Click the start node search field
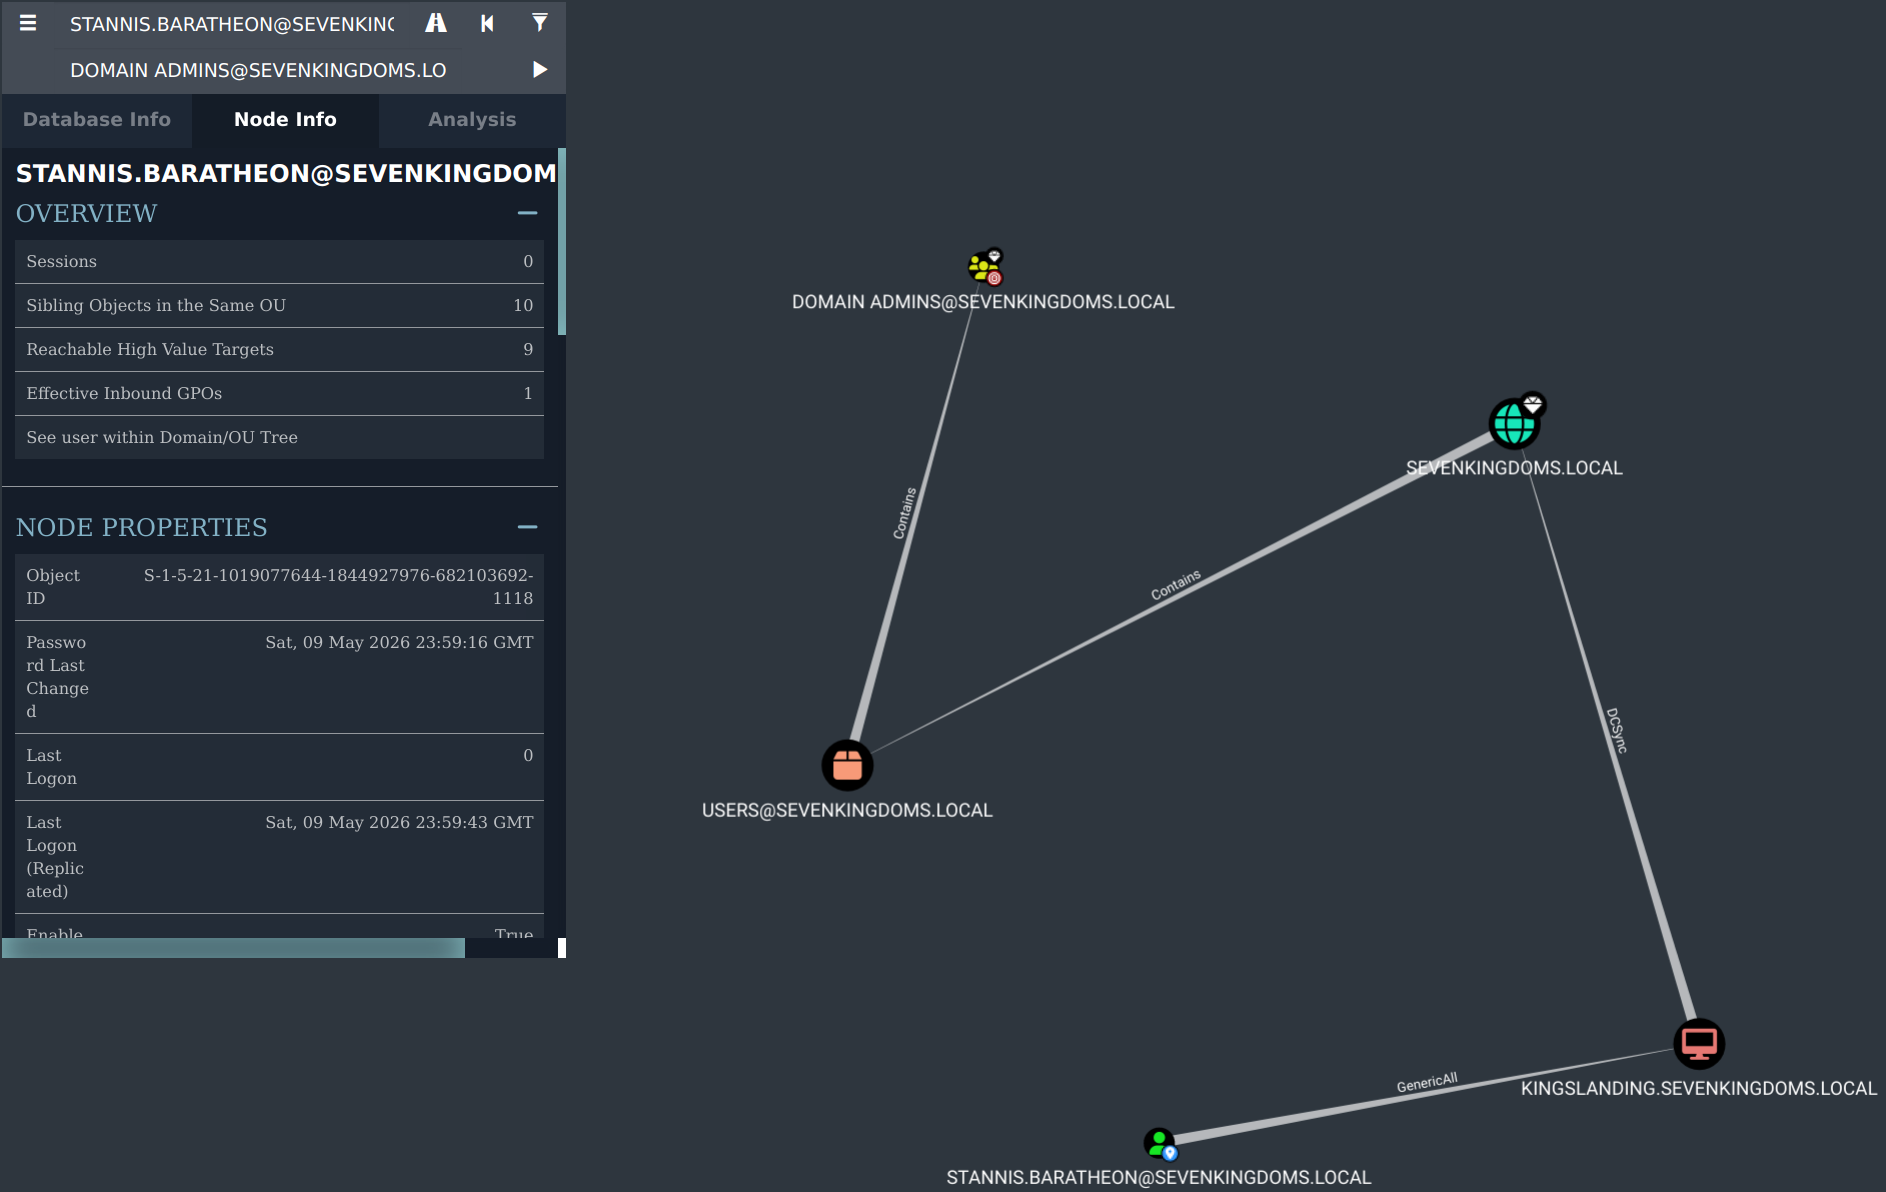Viewport: 1886px width, 1192px height. point(232,24)
